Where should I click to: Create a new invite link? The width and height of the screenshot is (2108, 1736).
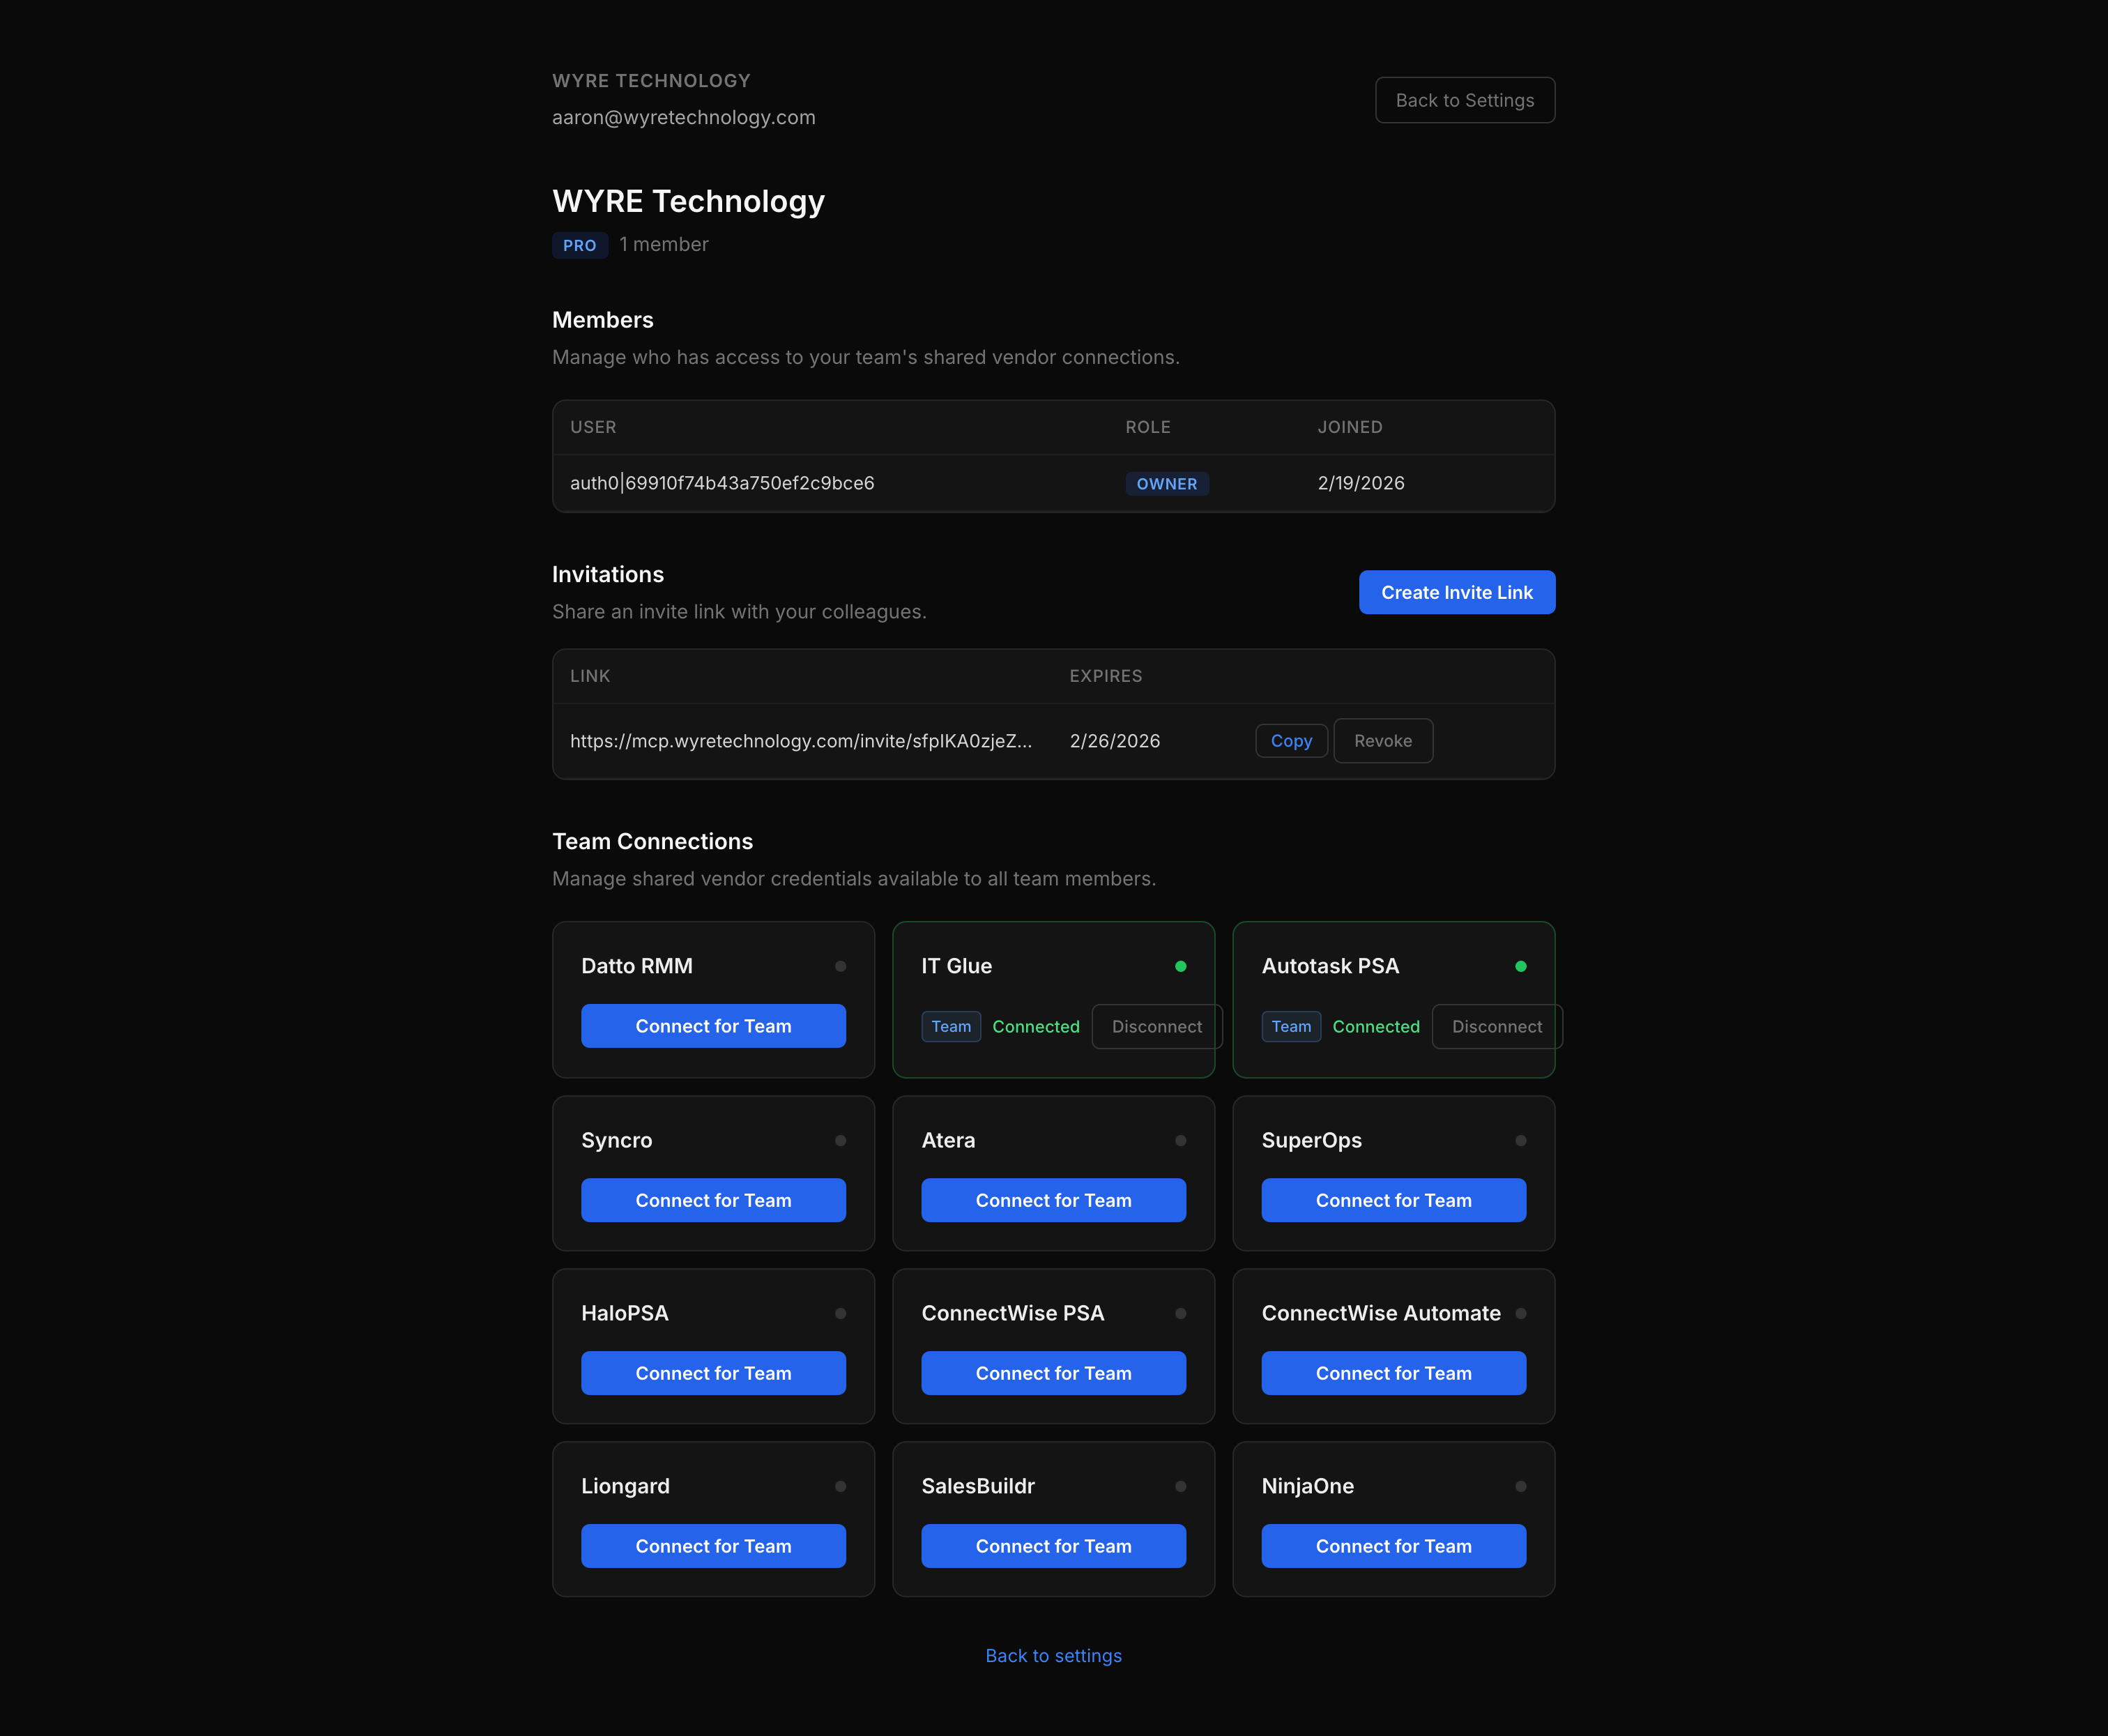[1456, 592]
